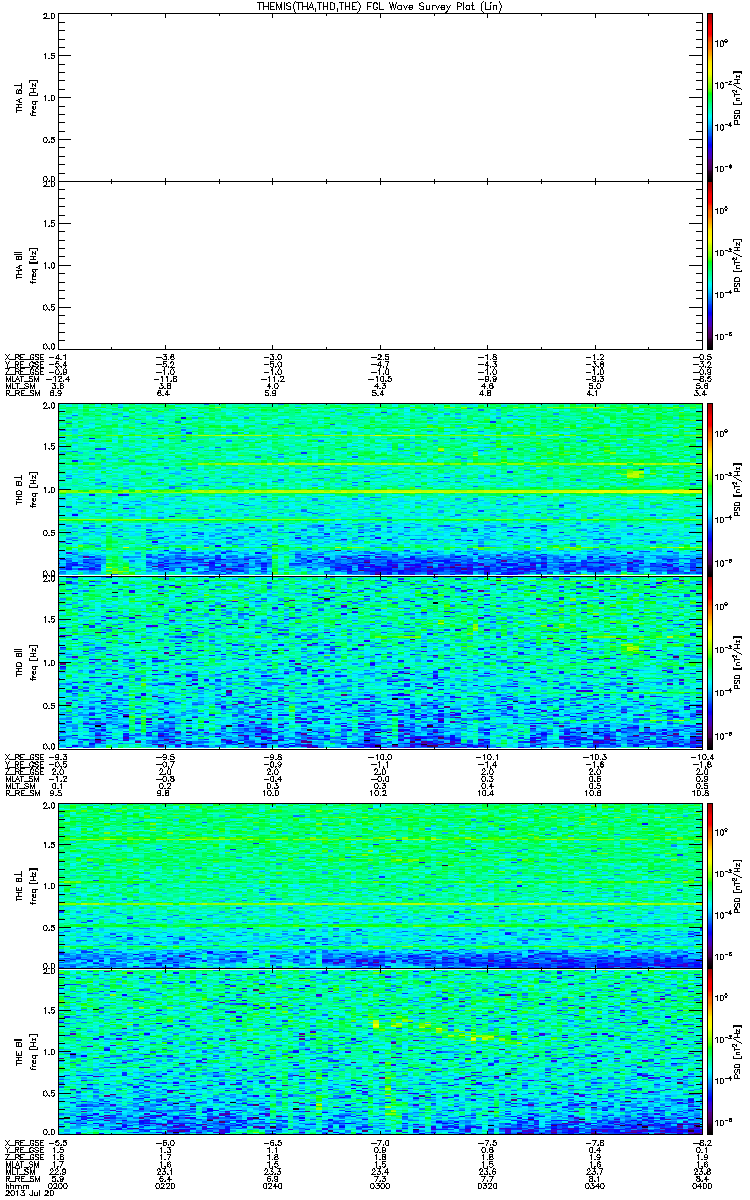Click the '0220' time tick label
The image size is (750, 1200).
[166, 1184]
